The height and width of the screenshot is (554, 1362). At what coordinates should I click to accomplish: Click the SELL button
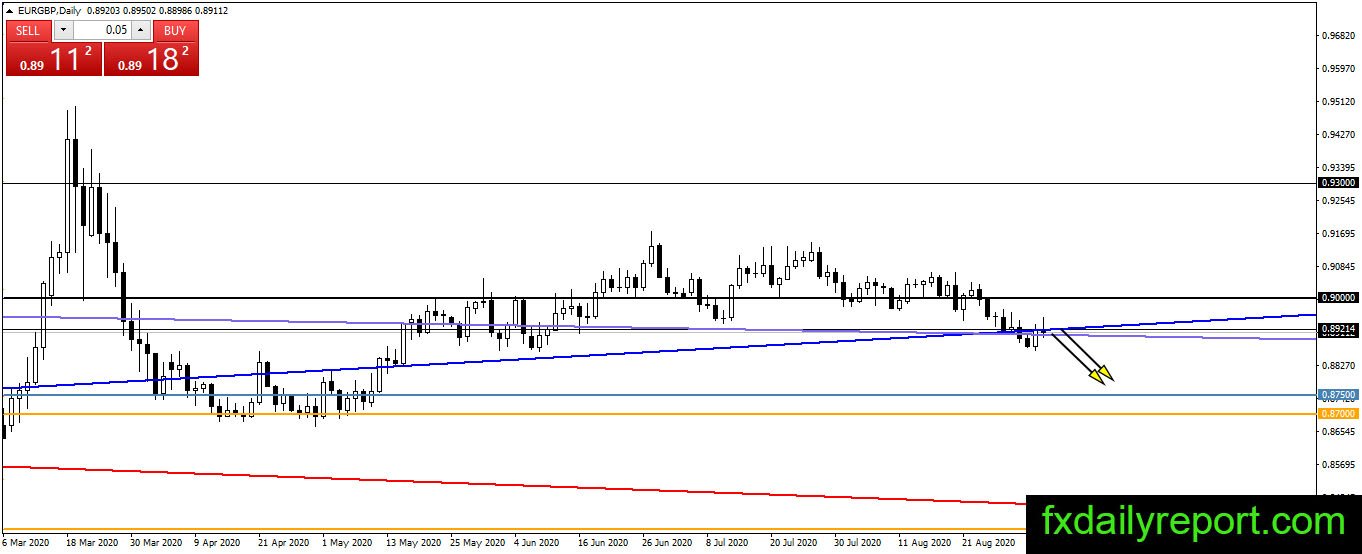28,31
